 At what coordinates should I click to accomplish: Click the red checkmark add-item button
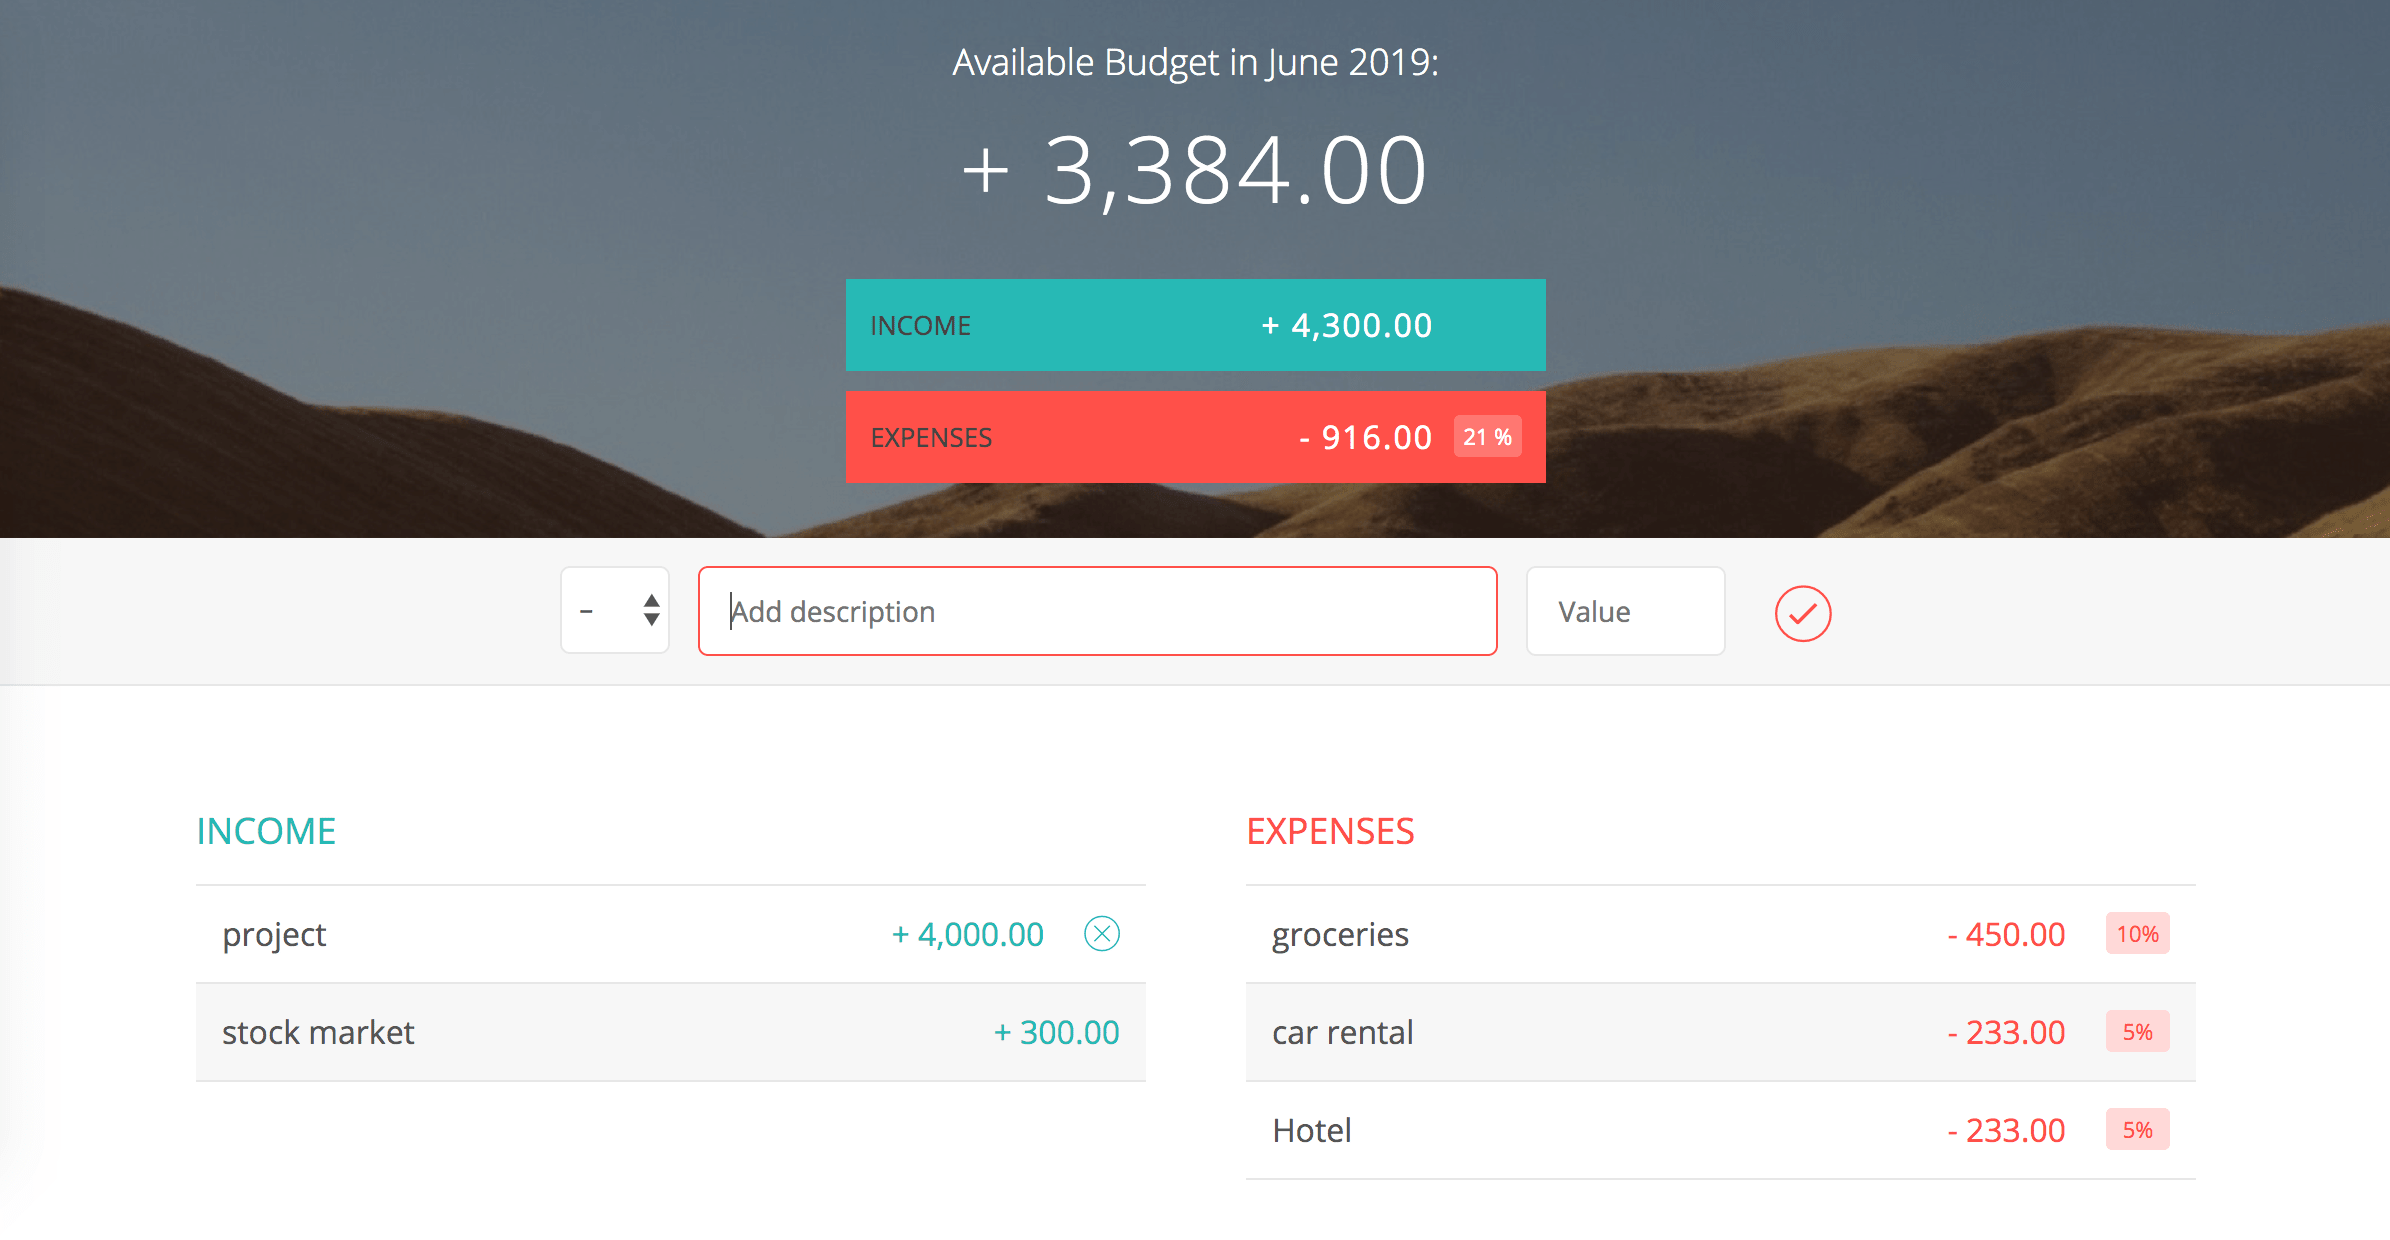[1802, 613]
